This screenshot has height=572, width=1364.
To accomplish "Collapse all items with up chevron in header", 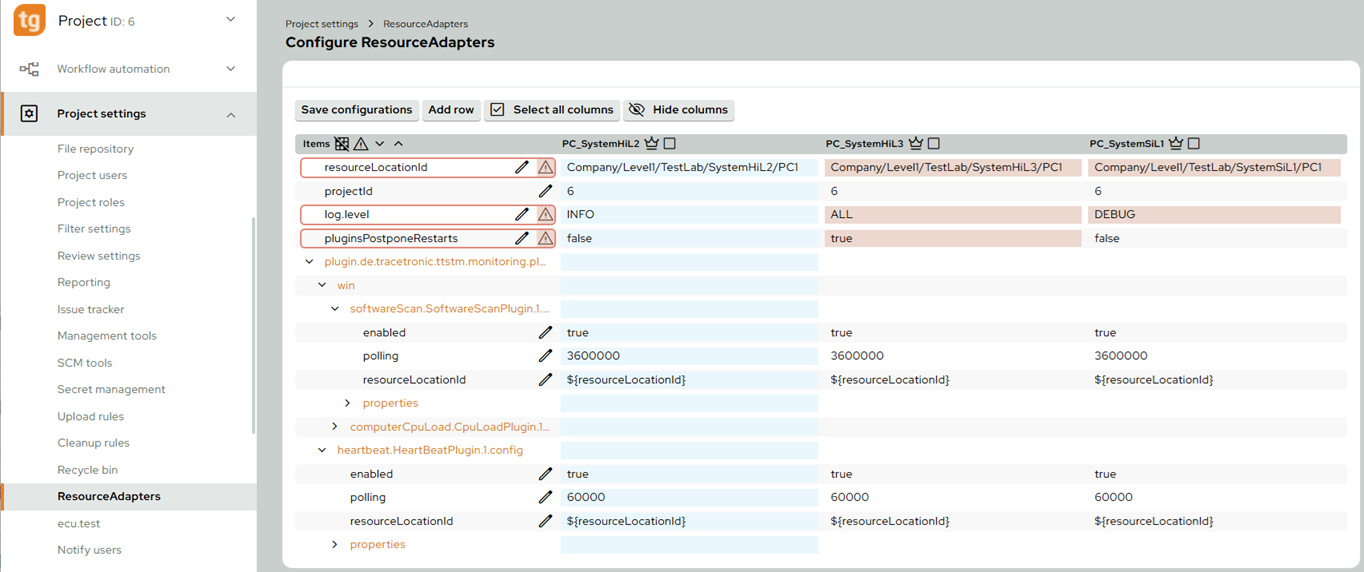I will pos(398,144).
